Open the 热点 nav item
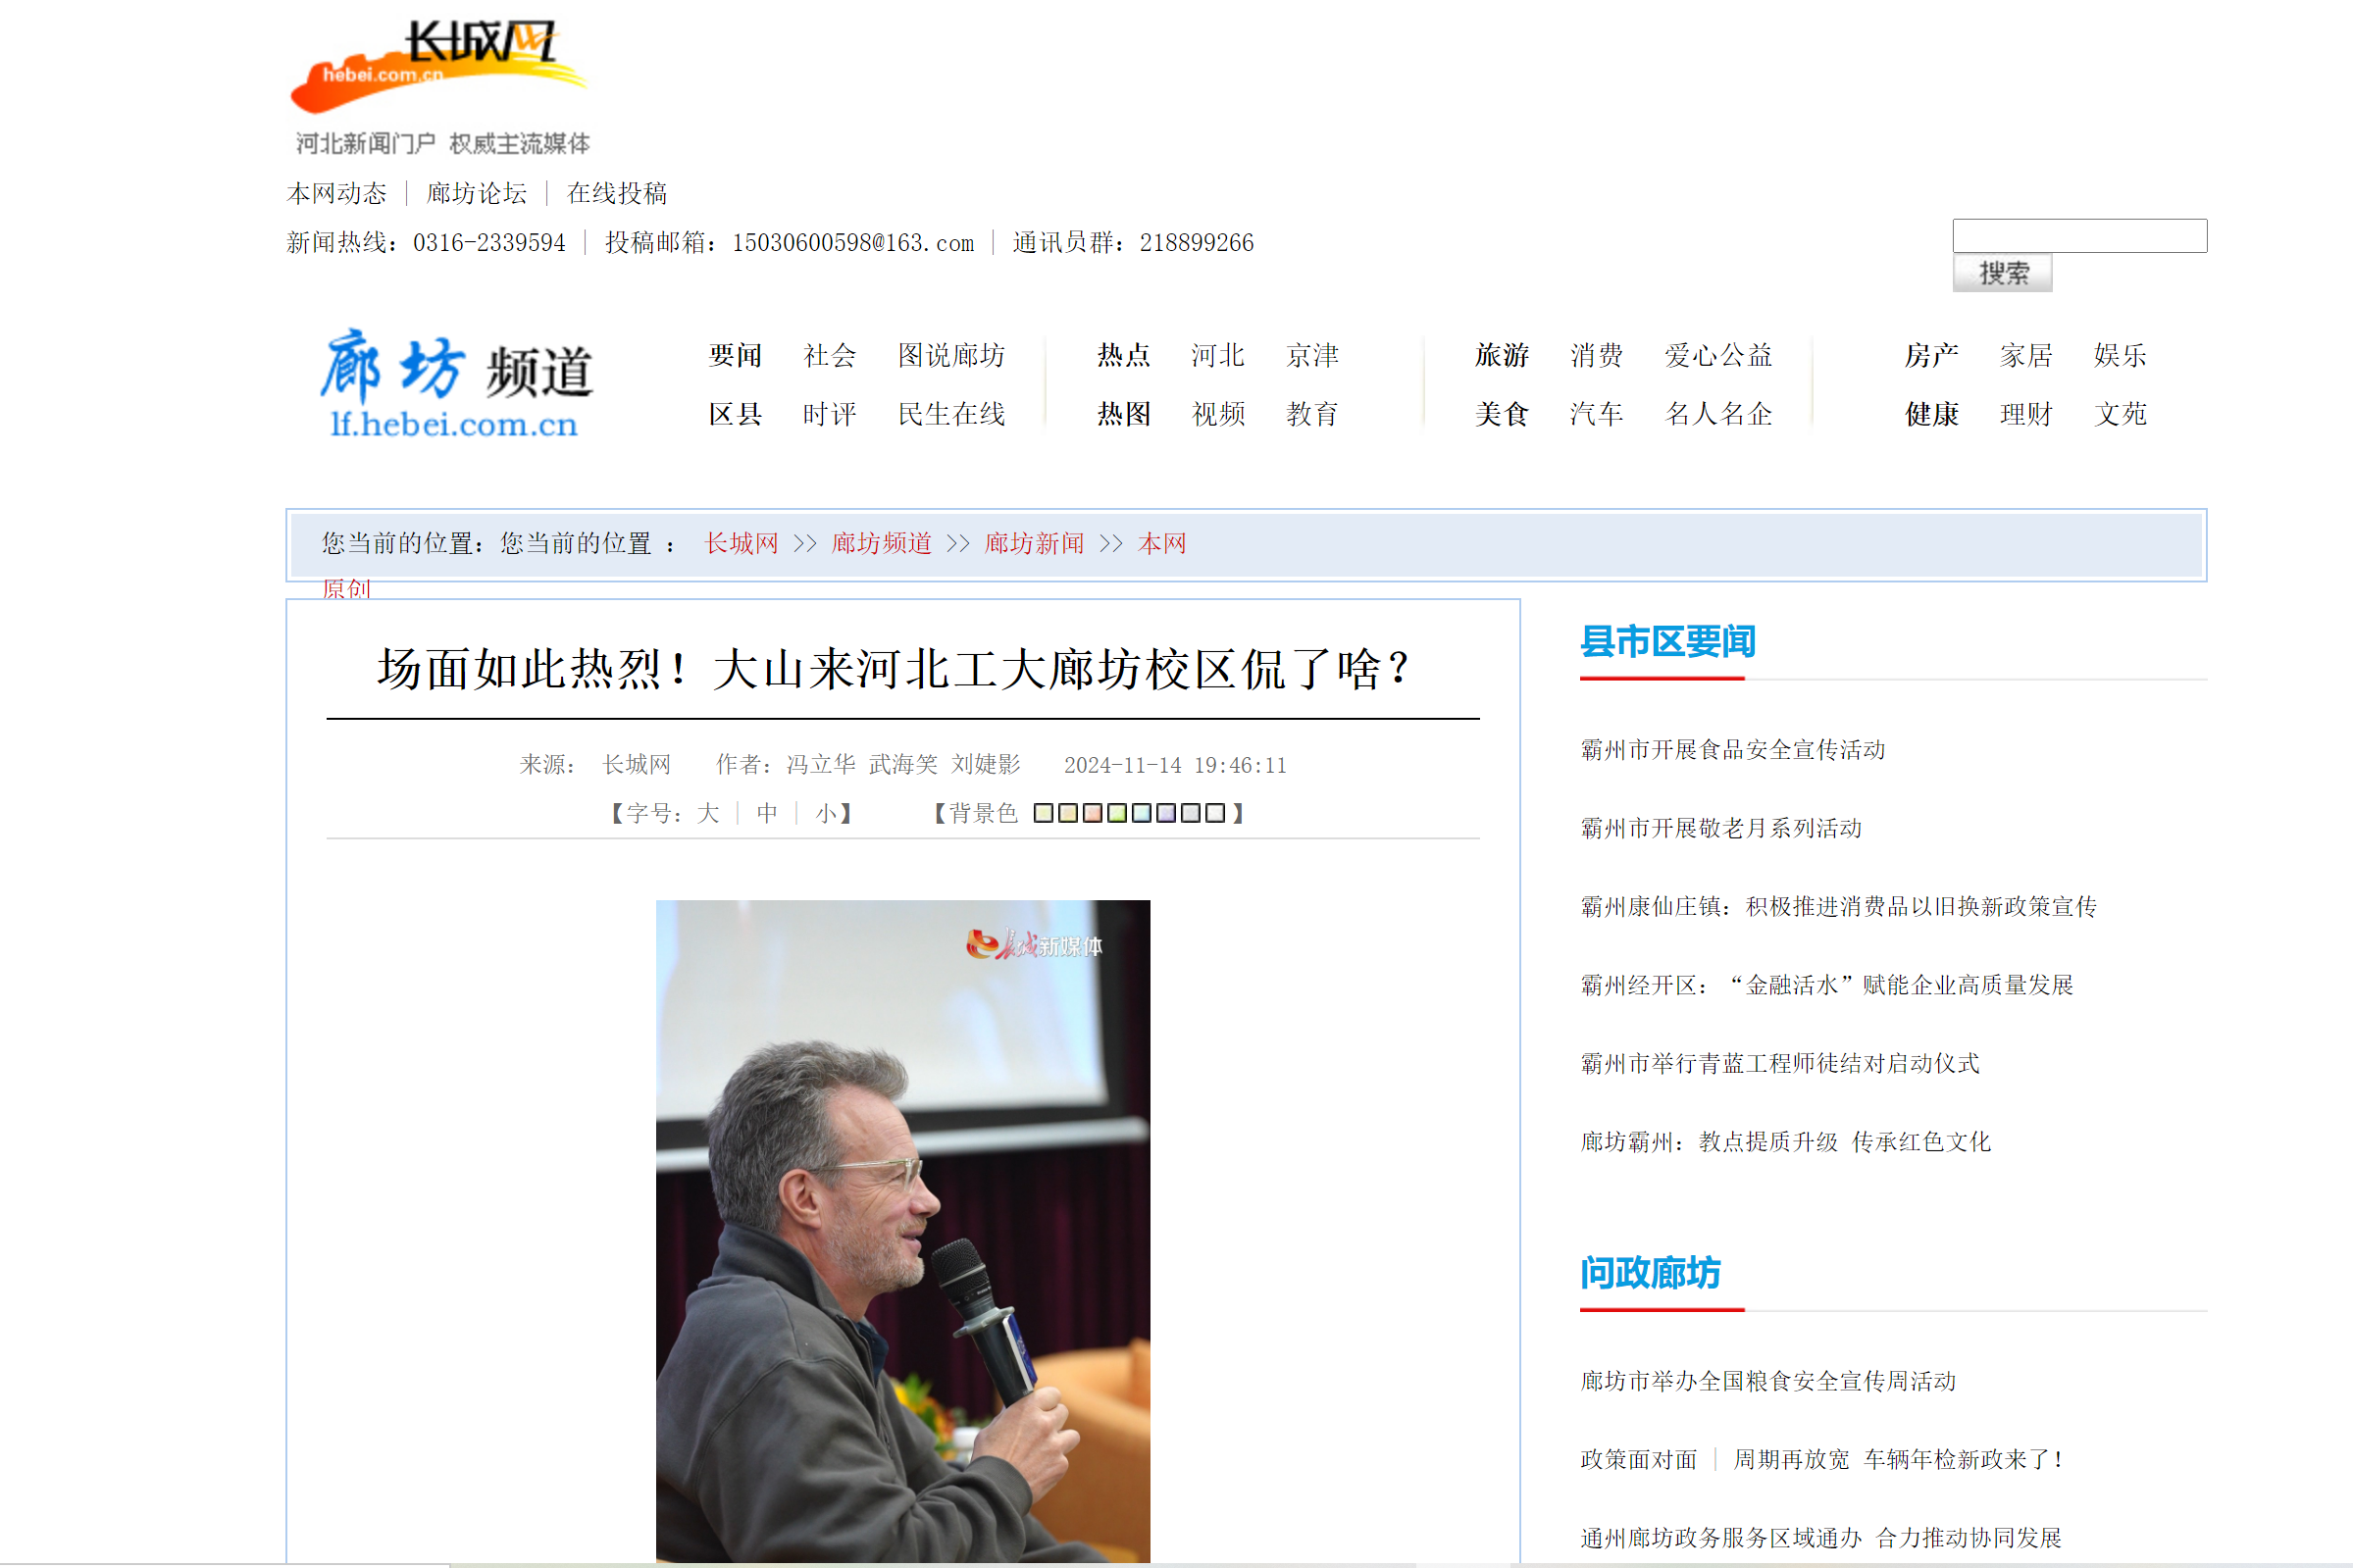This screenshot has width=2353, height=1568. click(1123, 355)
